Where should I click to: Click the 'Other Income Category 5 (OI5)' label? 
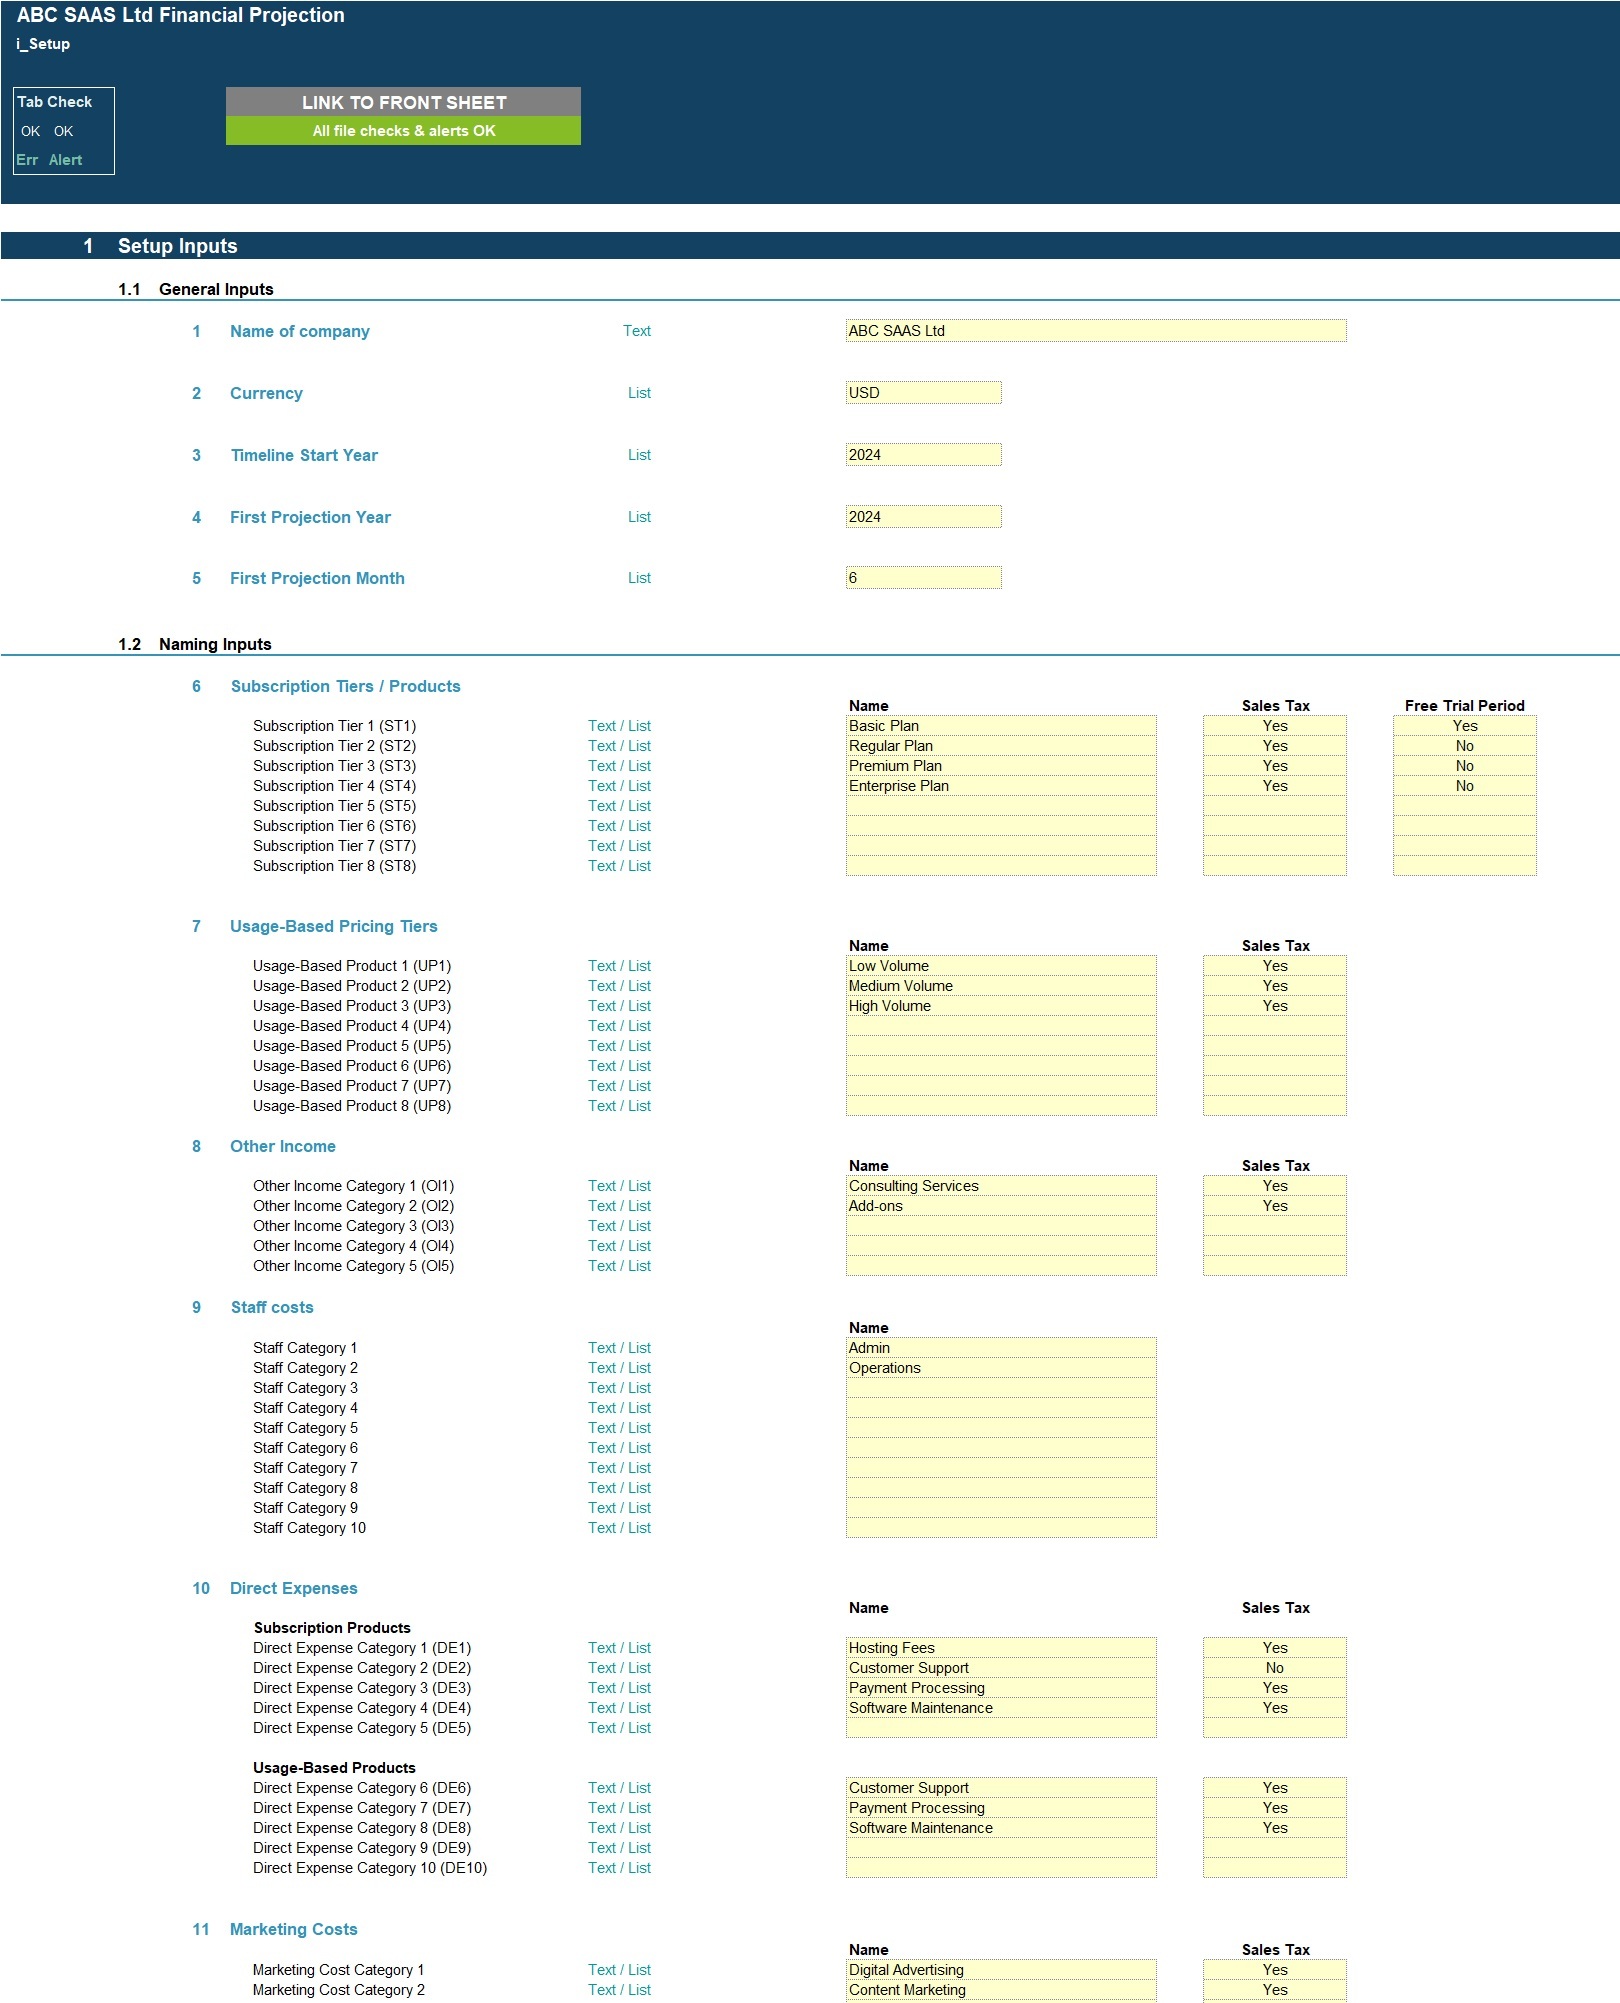click(x=353, y=1266)
